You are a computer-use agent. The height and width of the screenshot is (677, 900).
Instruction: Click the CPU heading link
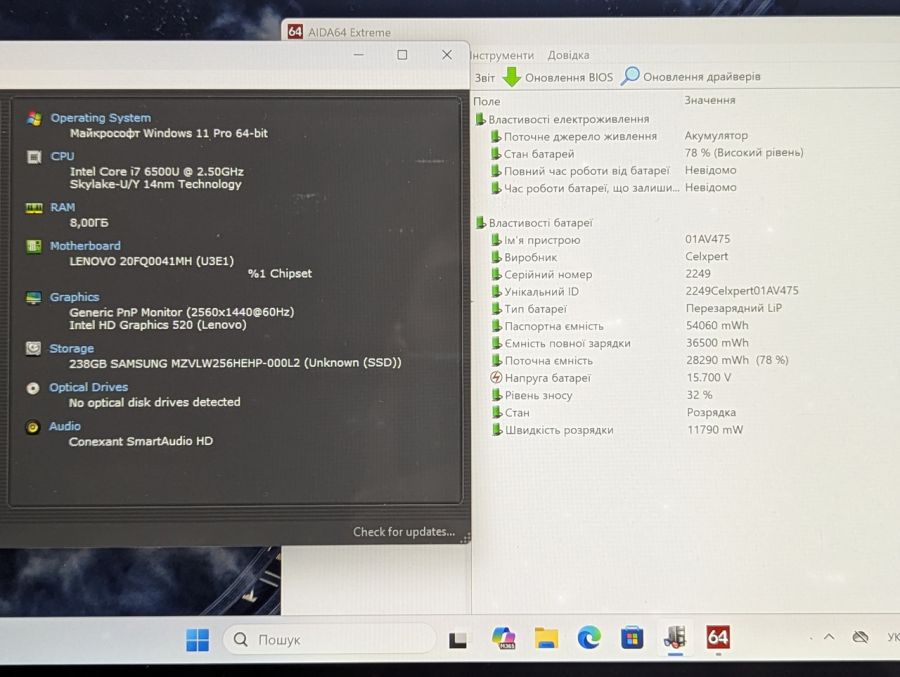62,156
